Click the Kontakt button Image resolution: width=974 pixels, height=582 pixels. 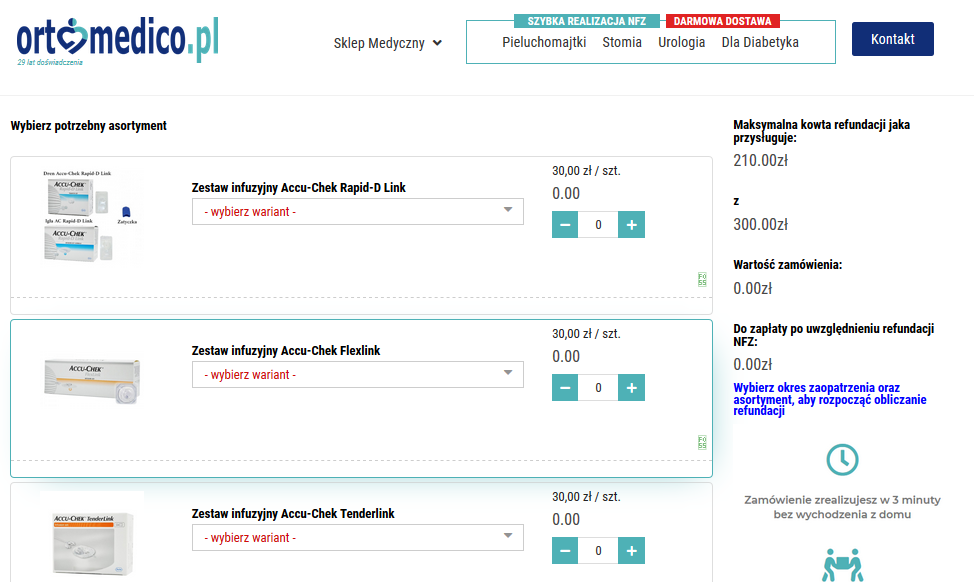pyautogui.click(x=893, y=39)
